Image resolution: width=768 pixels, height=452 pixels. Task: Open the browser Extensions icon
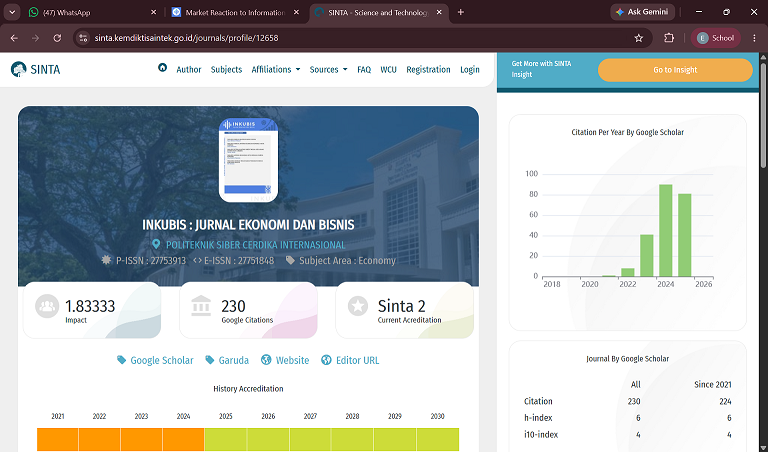tap(669, 38)
